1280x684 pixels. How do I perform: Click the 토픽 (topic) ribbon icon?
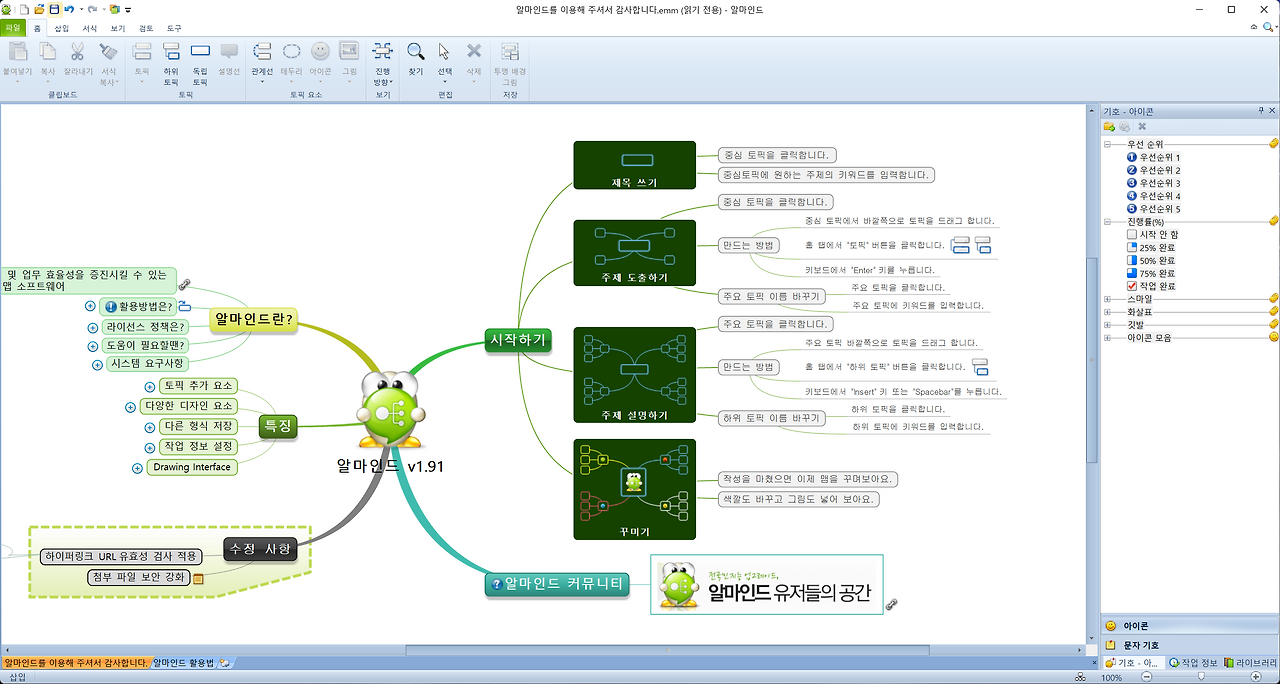pyautogui.click(x=142, y=51)
